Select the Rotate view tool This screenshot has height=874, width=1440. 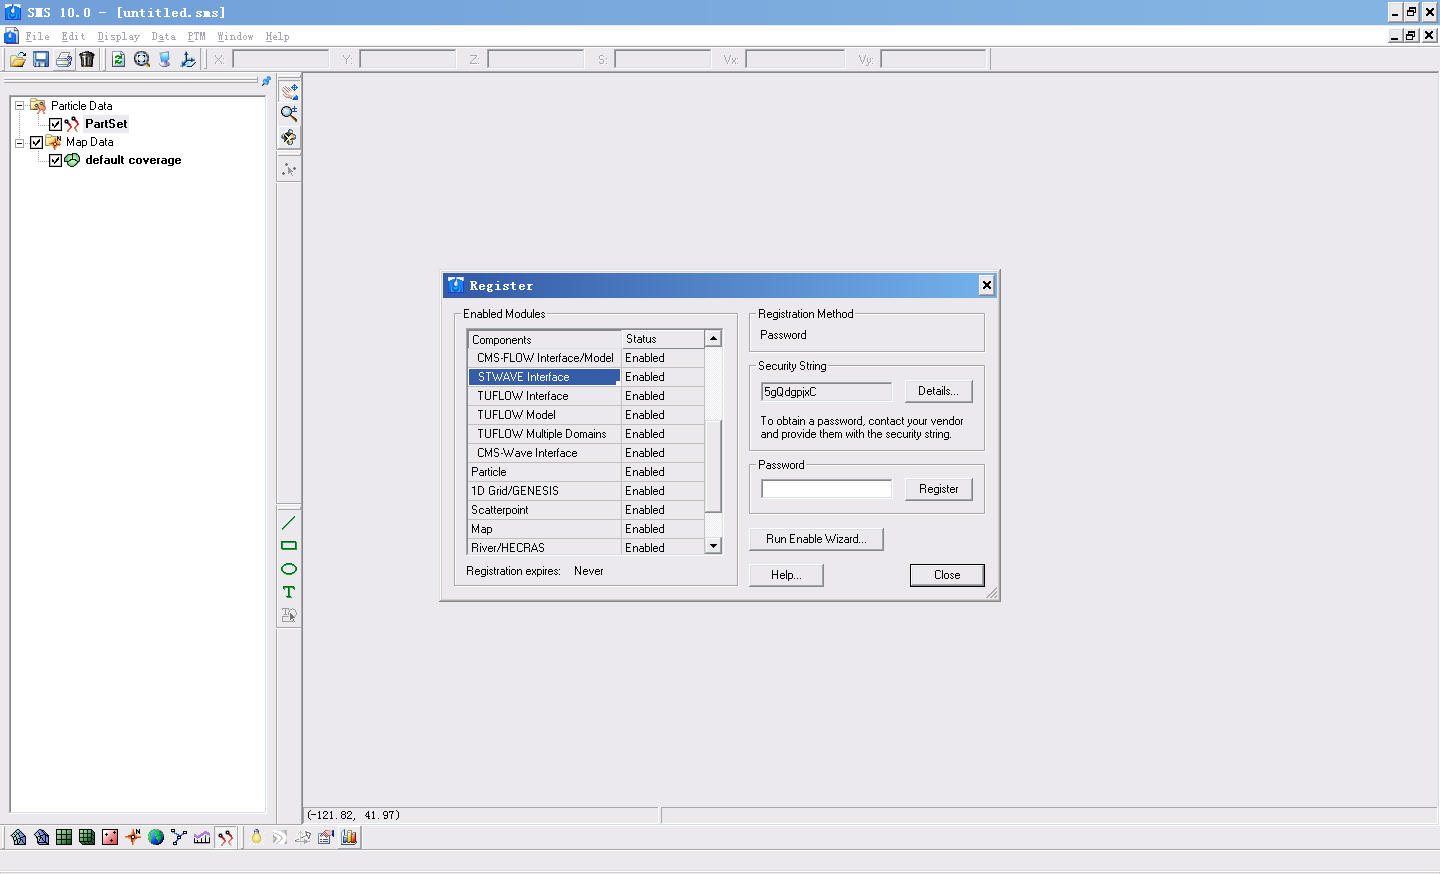pyautogui.click(x=289, y=137)
